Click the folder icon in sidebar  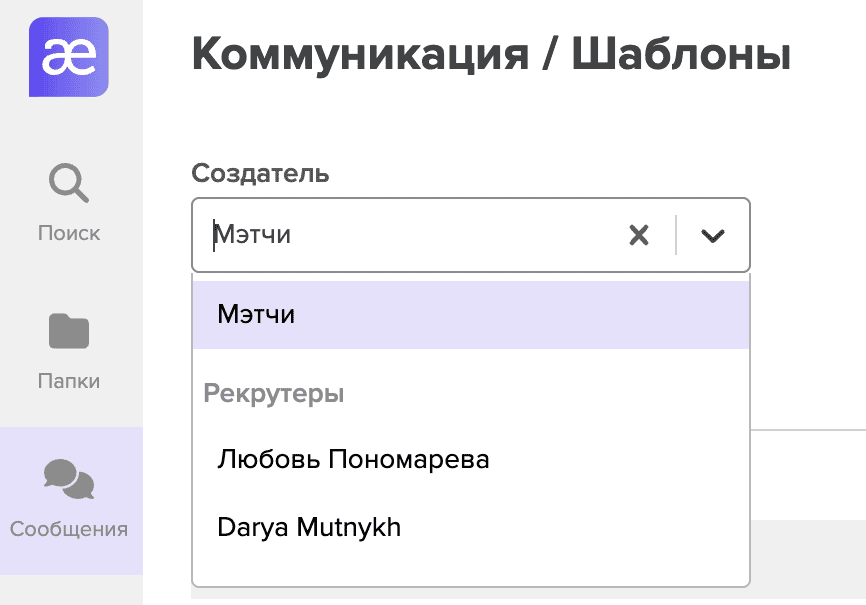coord(69,331)
